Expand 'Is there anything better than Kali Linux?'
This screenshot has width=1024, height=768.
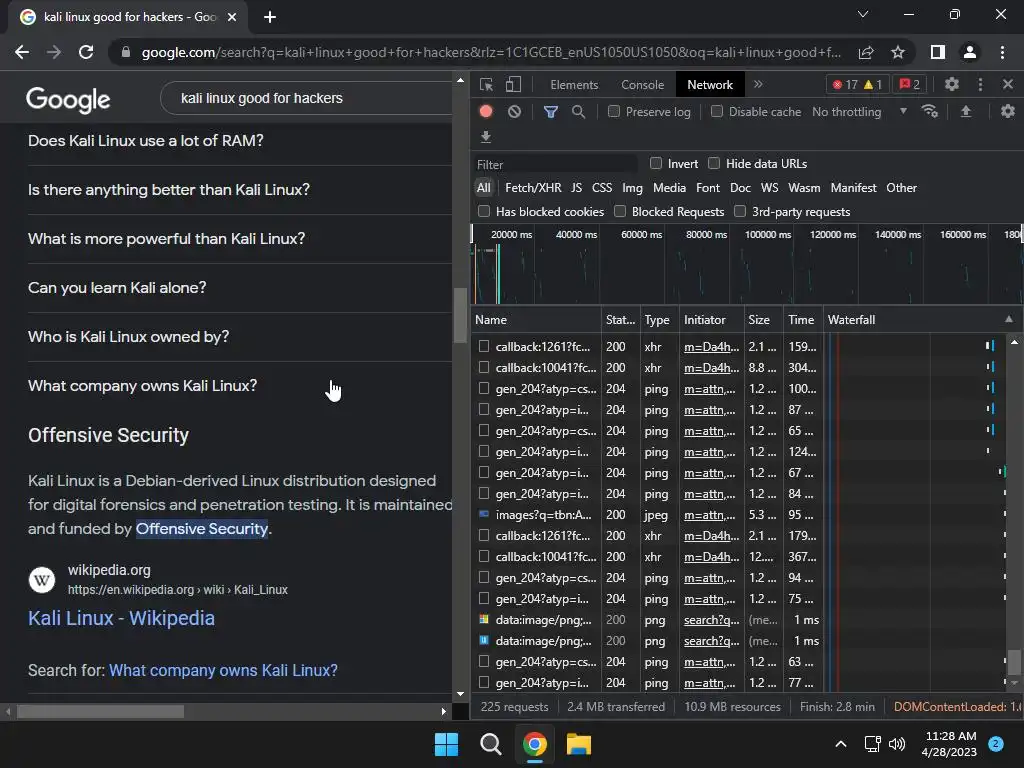point(240,190)
